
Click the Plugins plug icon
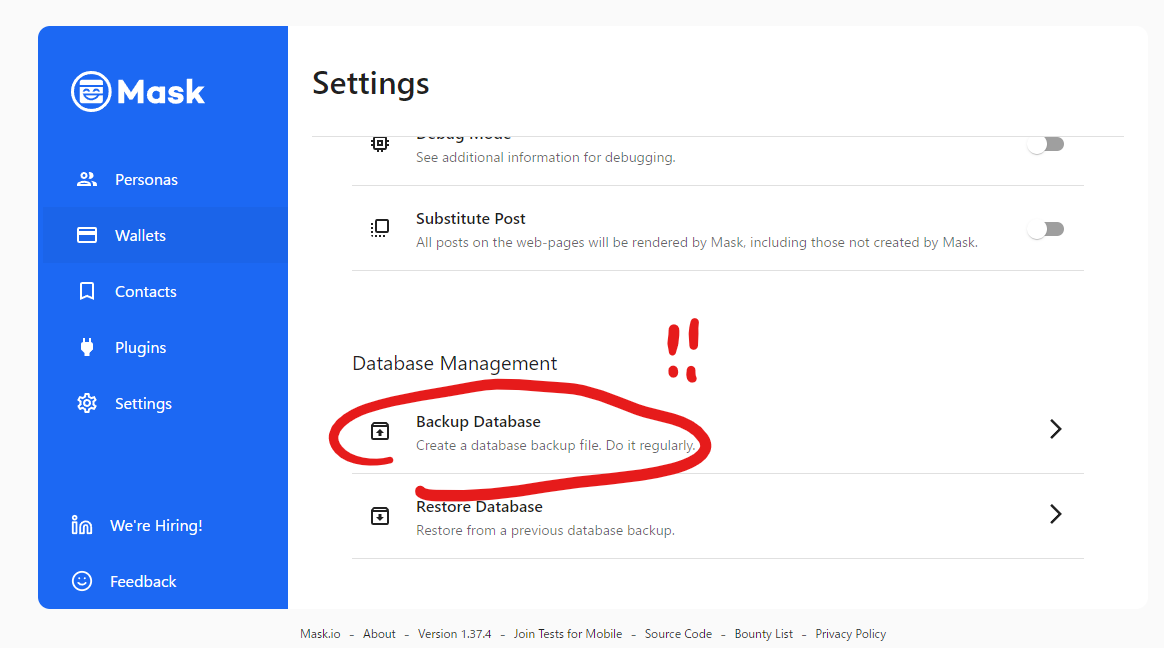pos(87,347)
